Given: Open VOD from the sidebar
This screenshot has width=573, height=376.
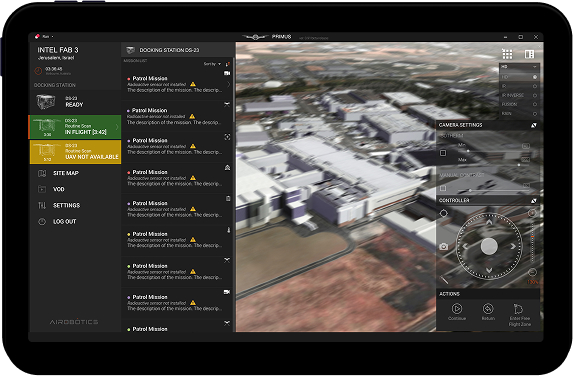Looking at the screenshot, I should point(58,189).
